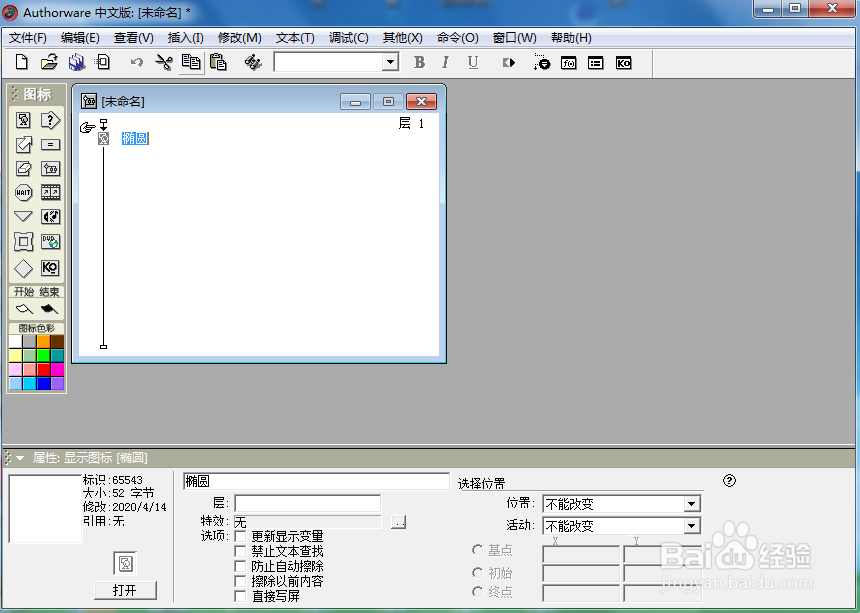Select the Decision icon in palette

point(50,120)
